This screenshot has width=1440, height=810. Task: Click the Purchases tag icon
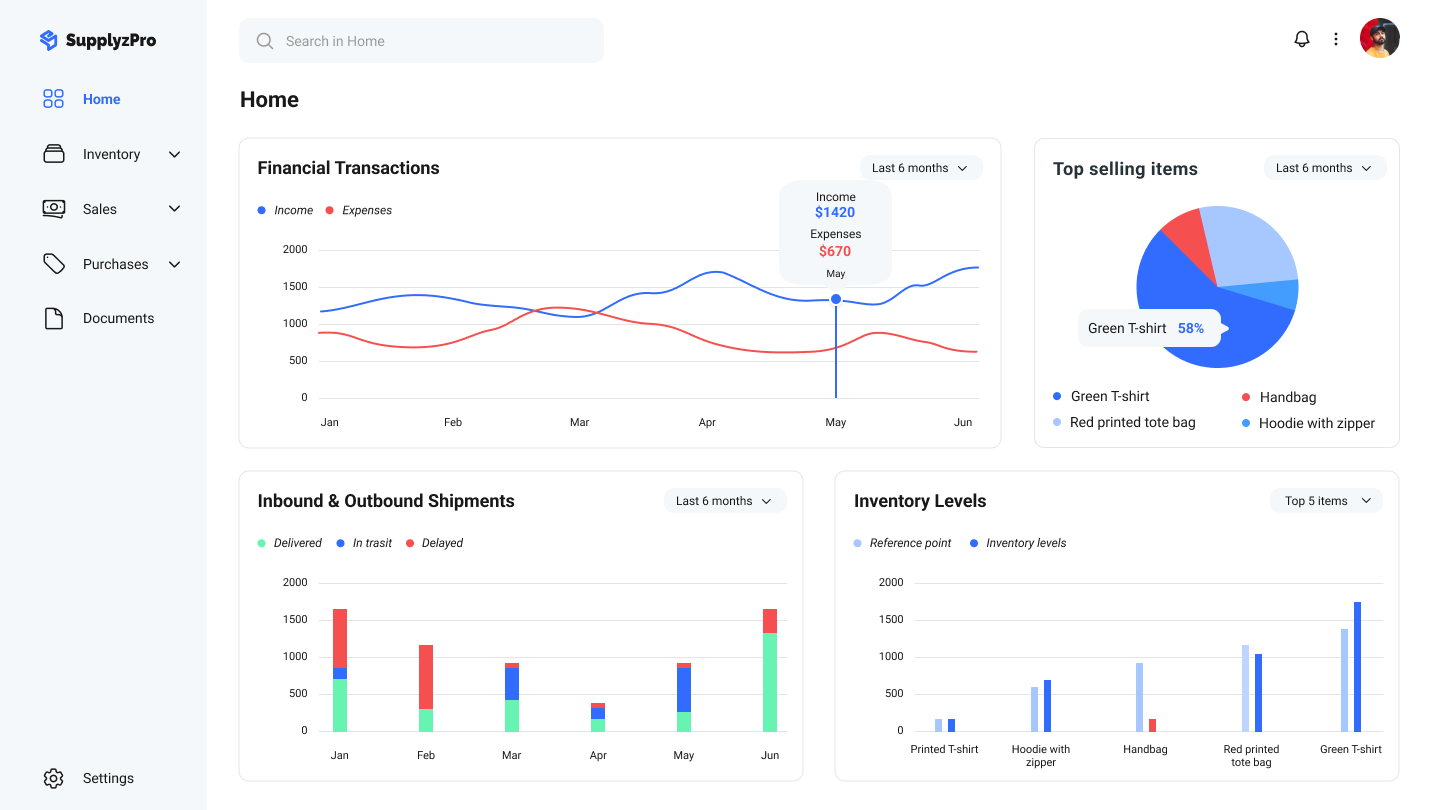click(x=53, y=264)
